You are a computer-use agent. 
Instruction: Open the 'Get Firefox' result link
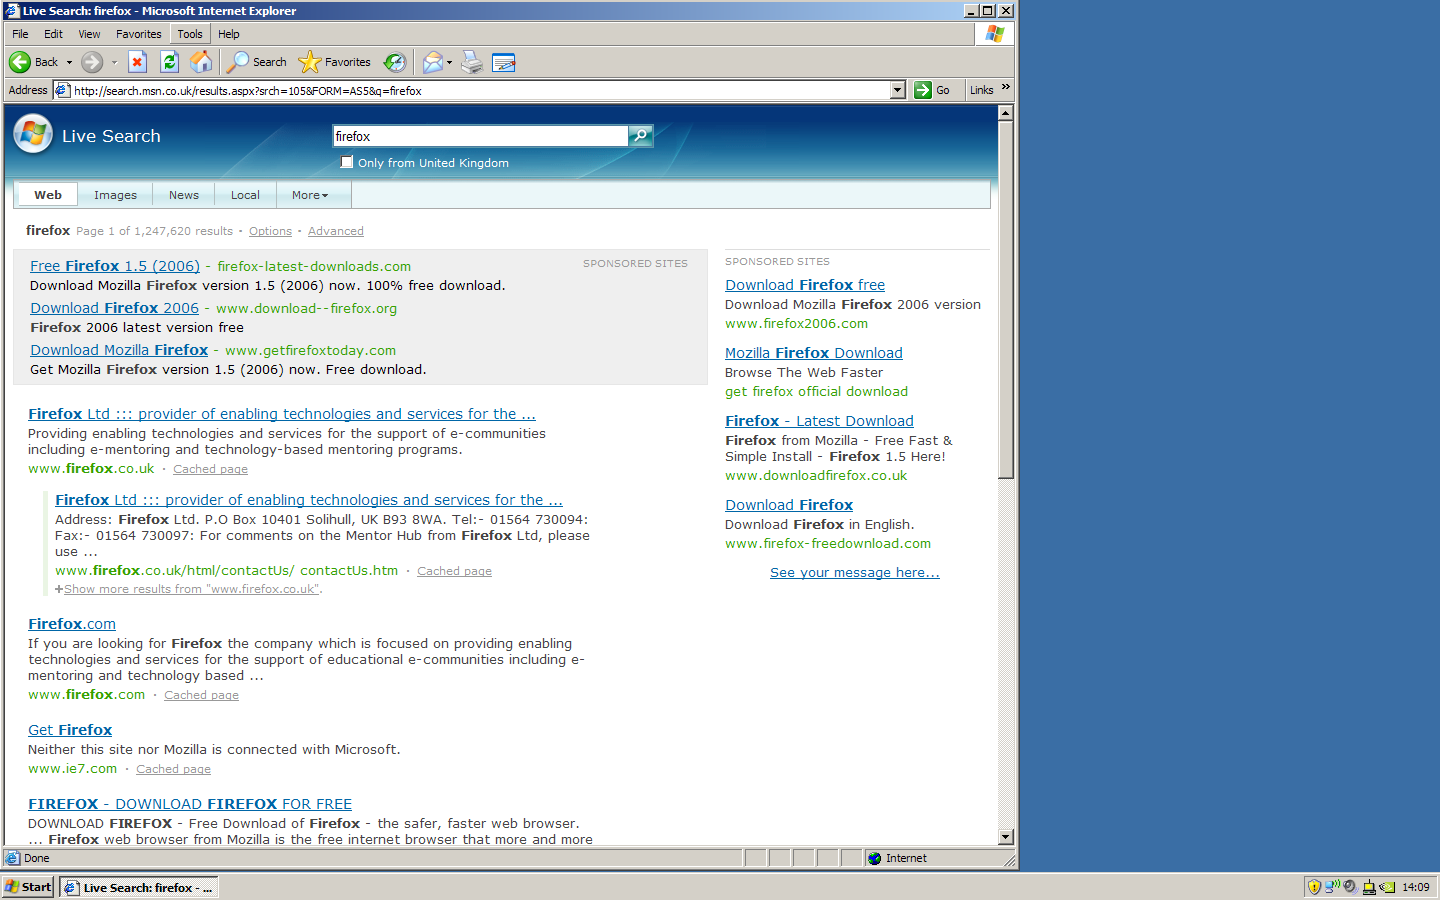coord(70,730)
